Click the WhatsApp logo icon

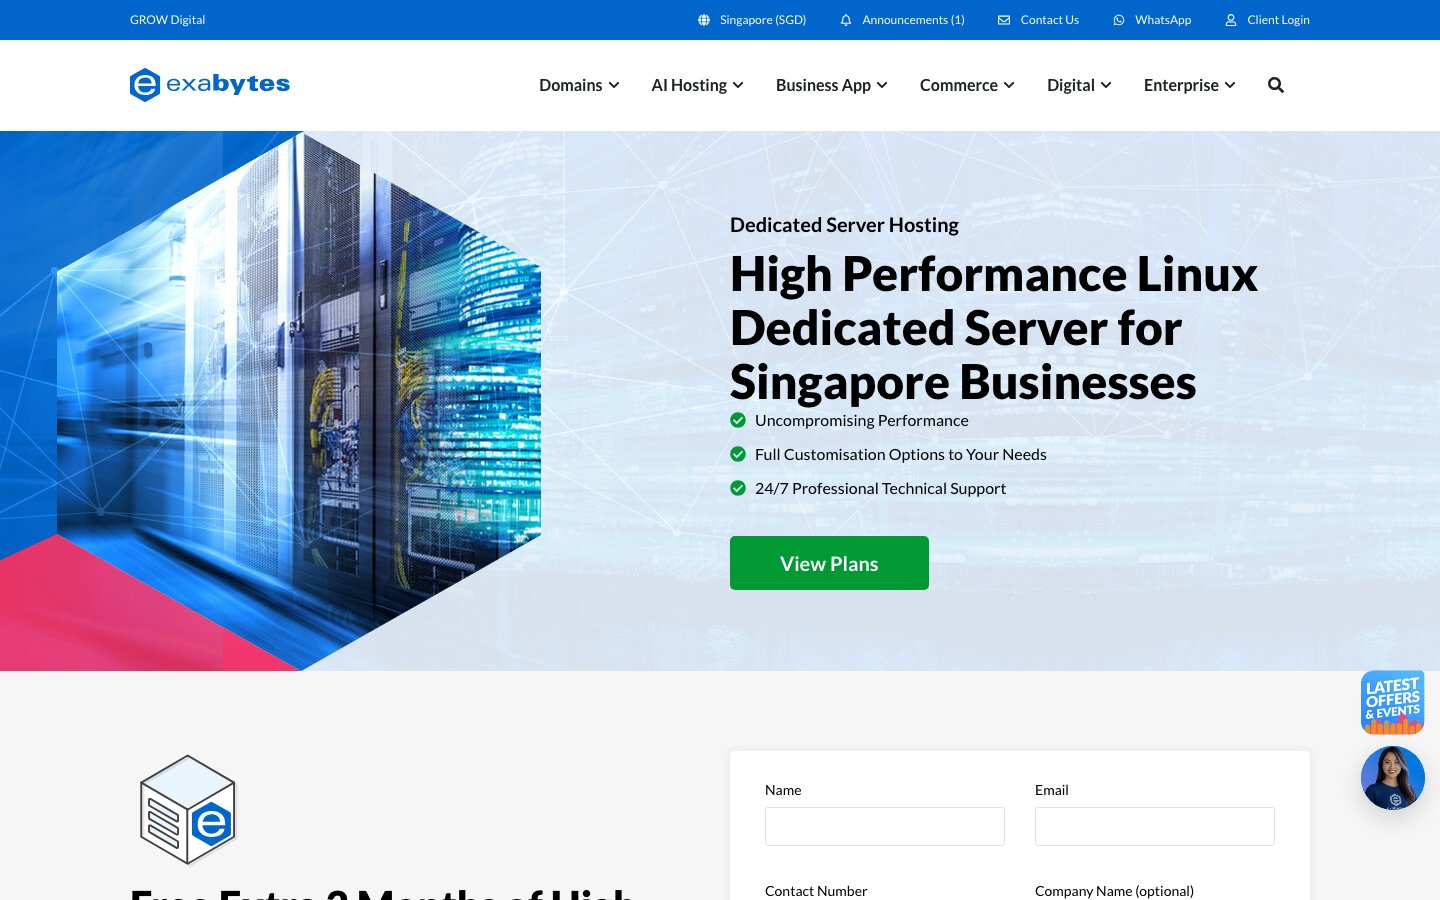[1119, 20]
